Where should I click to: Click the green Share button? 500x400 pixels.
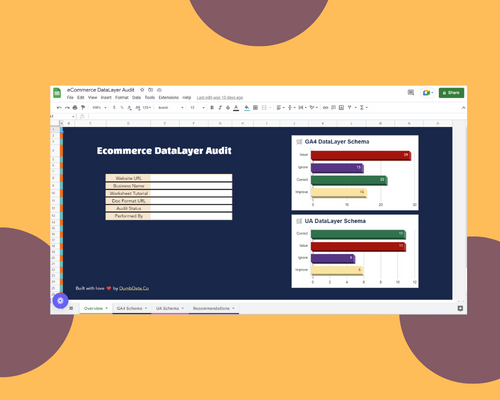pos(451,93)
